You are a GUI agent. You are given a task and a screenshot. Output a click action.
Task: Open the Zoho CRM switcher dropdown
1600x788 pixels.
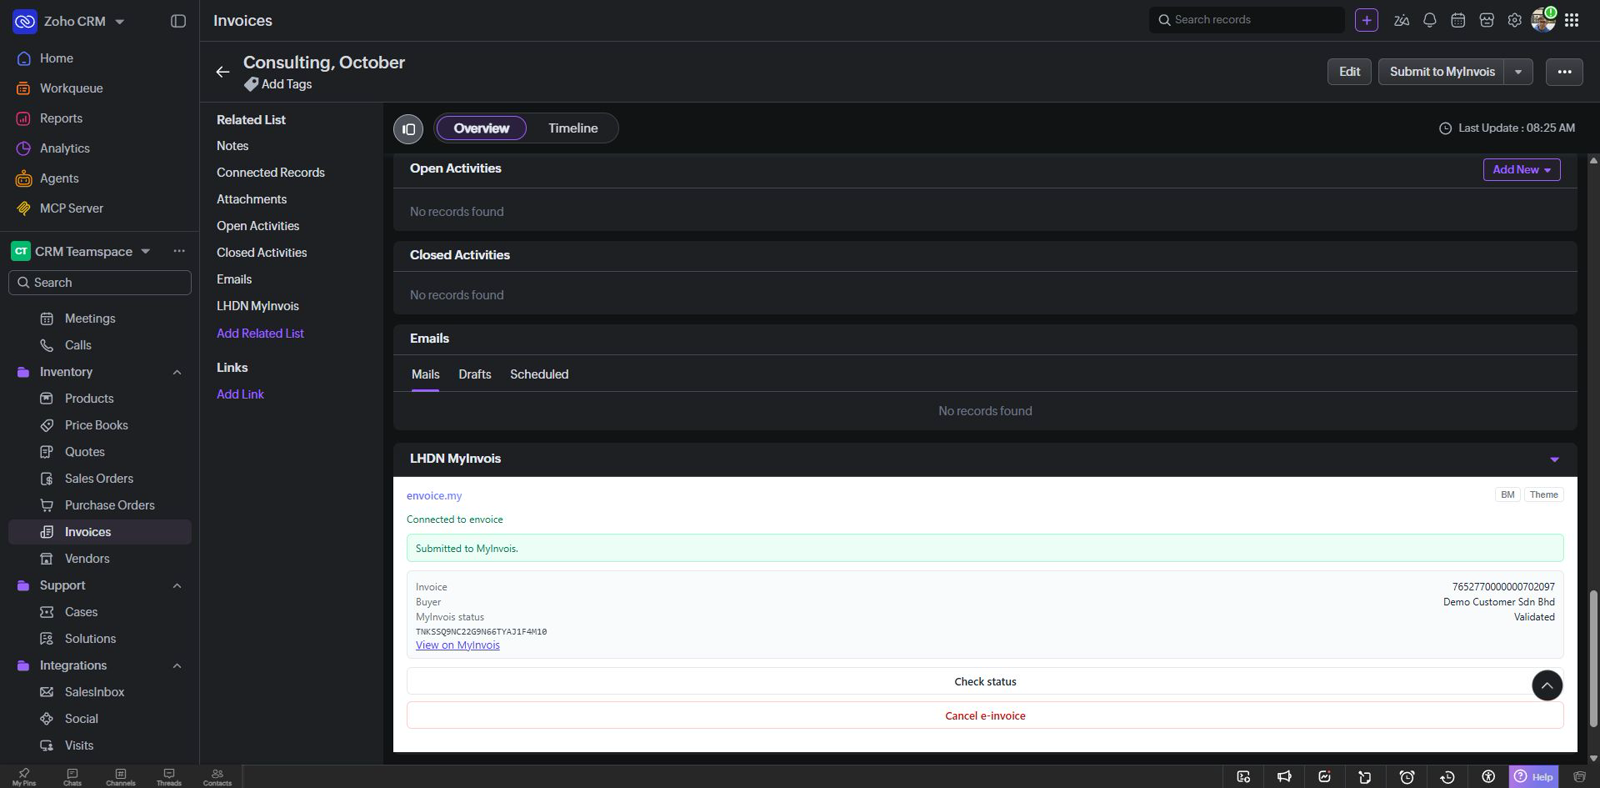point(120,21)
